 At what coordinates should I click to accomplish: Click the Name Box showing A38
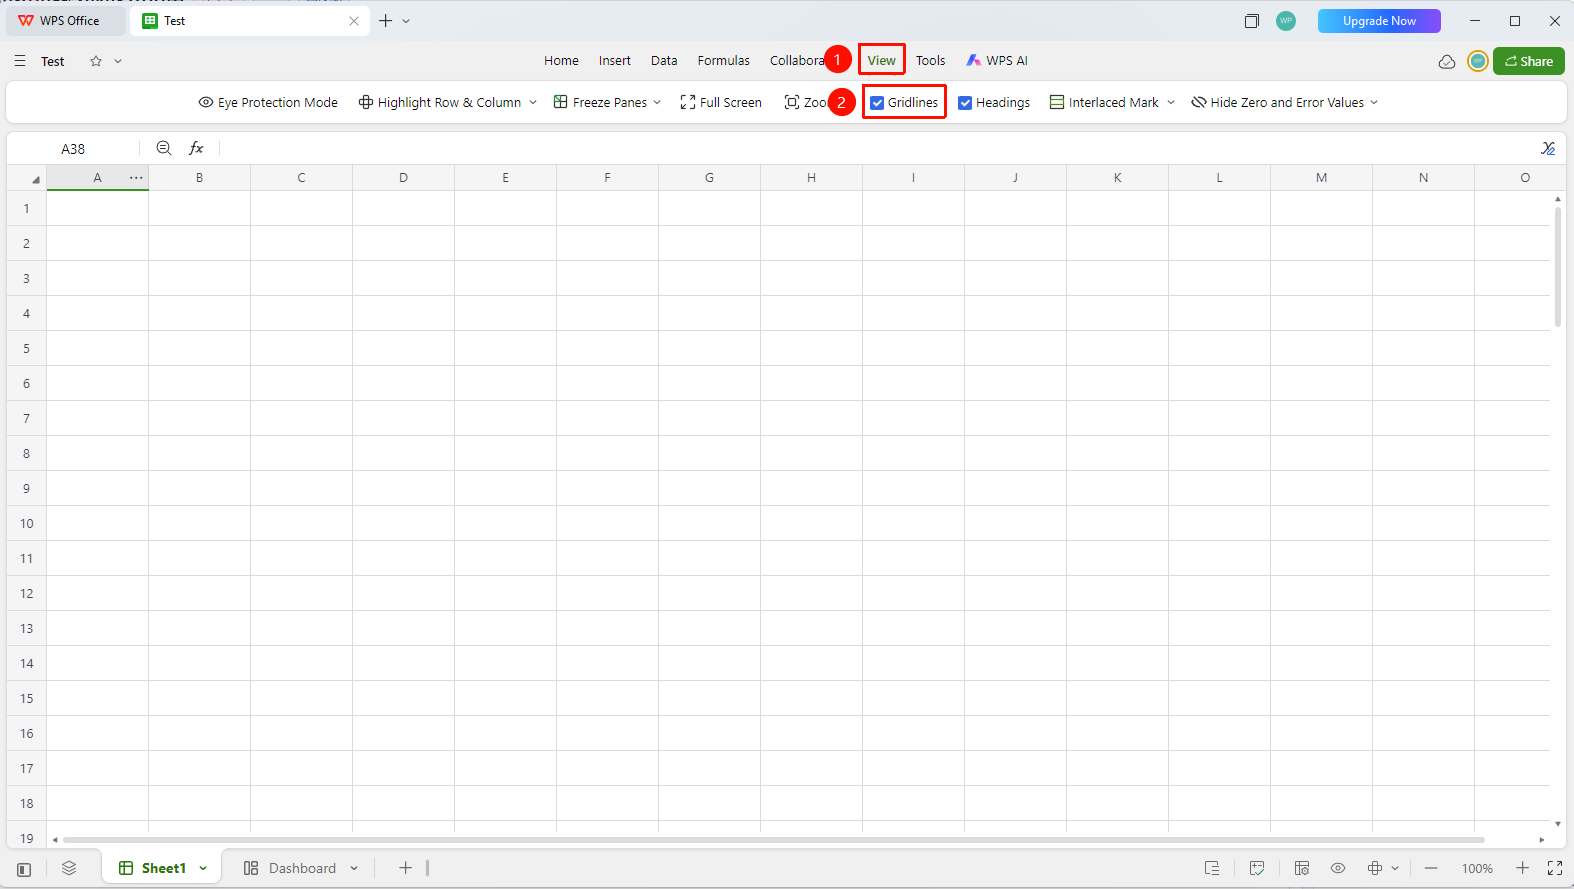point(73,148)
